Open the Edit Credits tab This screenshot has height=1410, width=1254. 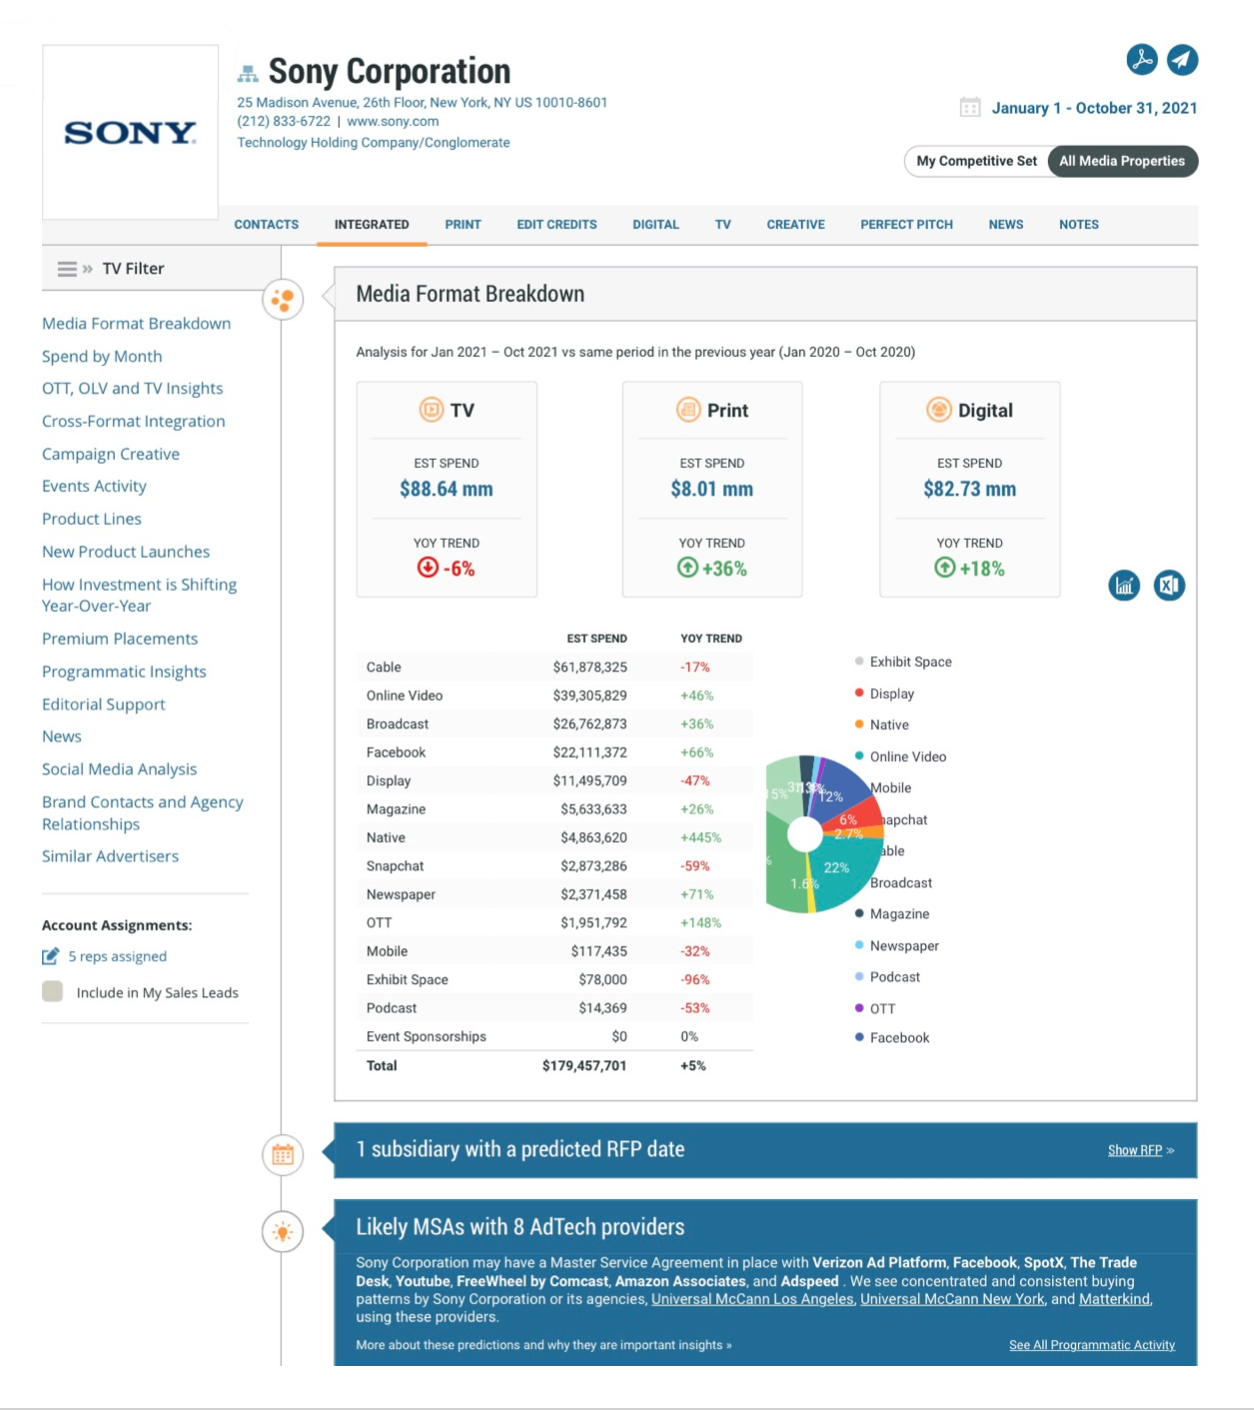coord(557,225)
